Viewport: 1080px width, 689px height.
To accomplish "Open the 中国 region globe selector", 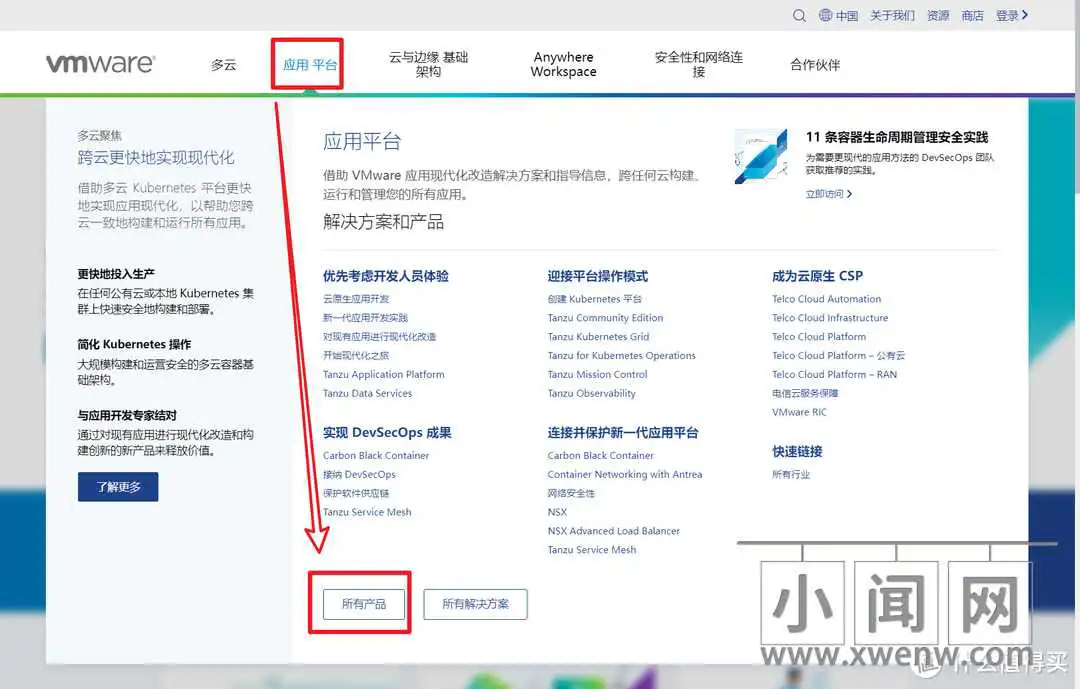I will coord(838,15).
